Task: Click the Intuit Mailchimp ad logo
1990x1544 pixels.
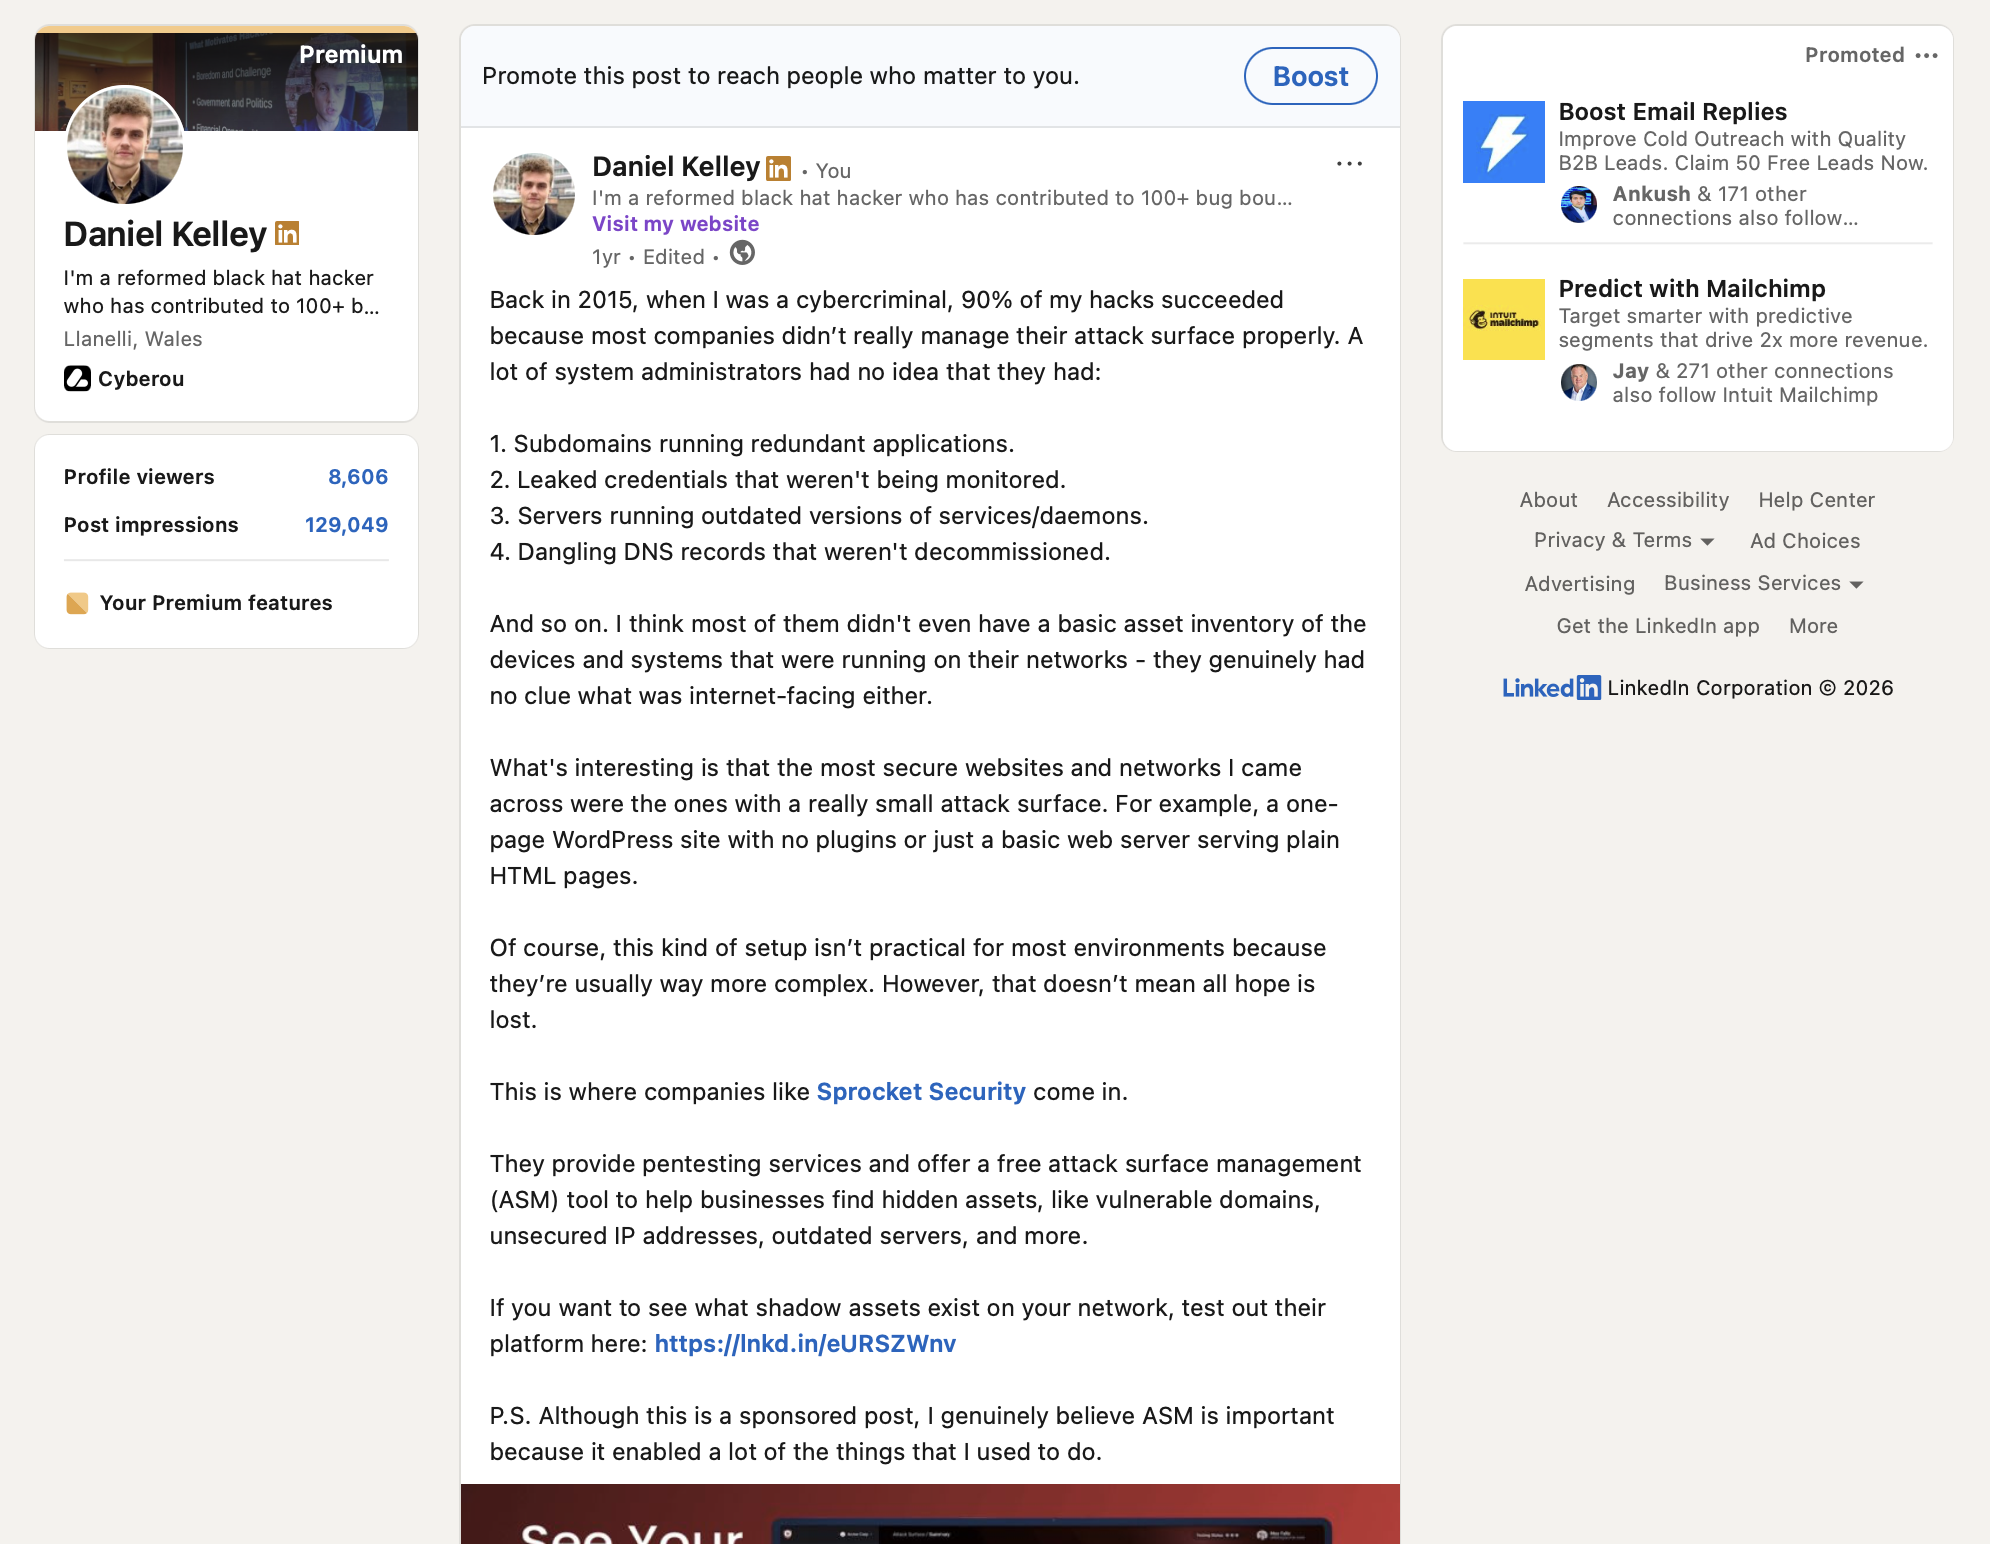Action: click(1503, 319)
